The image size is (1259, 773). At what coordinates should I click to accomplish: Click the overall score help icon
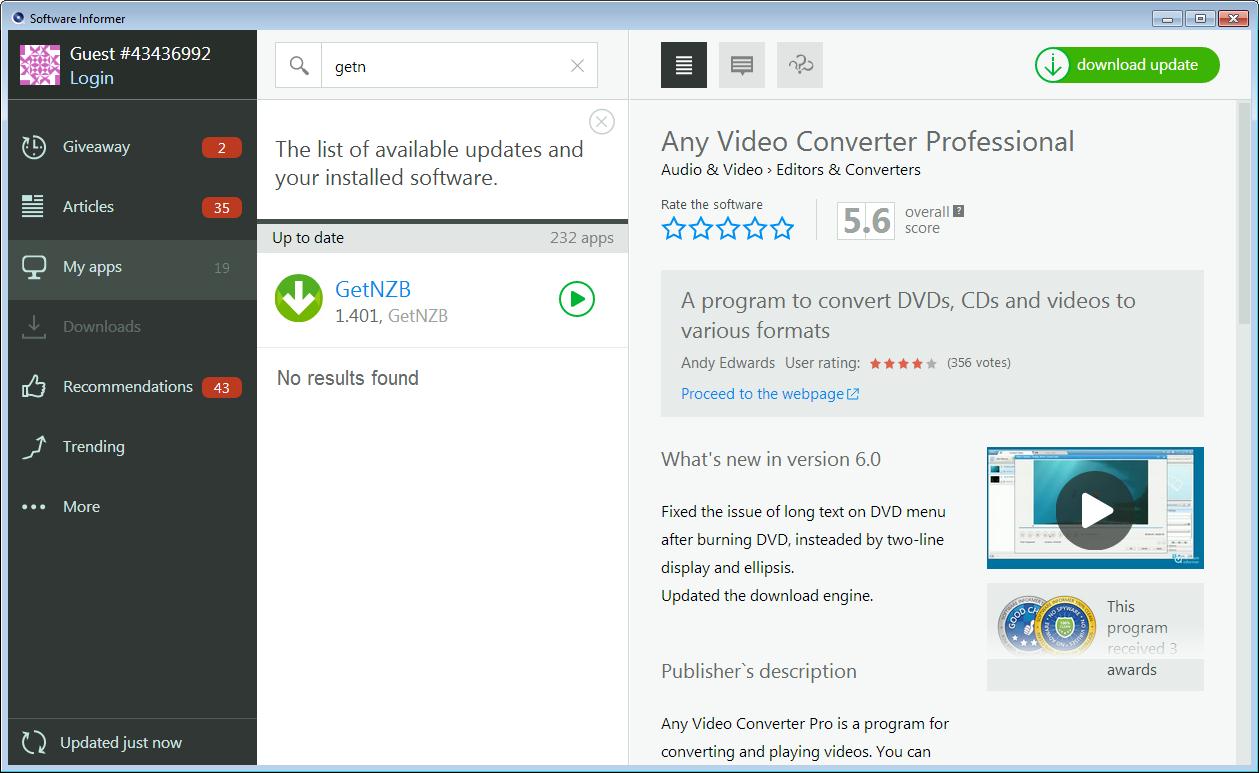pyautogui.click(x=959, y=211)
